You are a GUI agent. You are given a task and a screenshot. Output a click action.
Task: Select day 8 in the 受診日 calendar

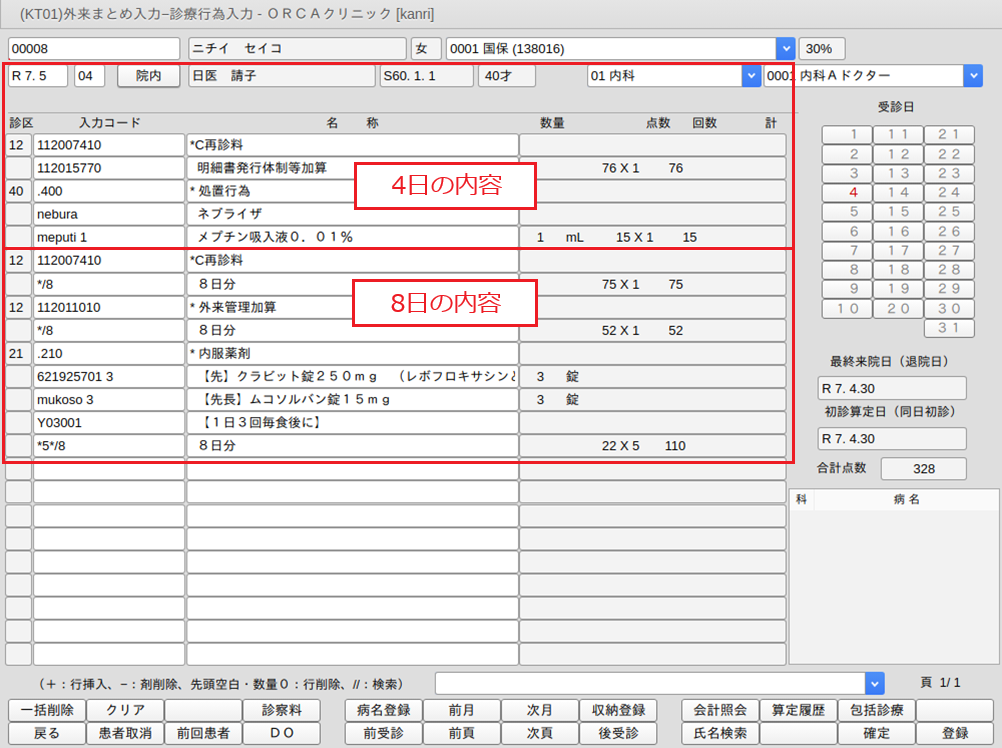coord(852,270)
